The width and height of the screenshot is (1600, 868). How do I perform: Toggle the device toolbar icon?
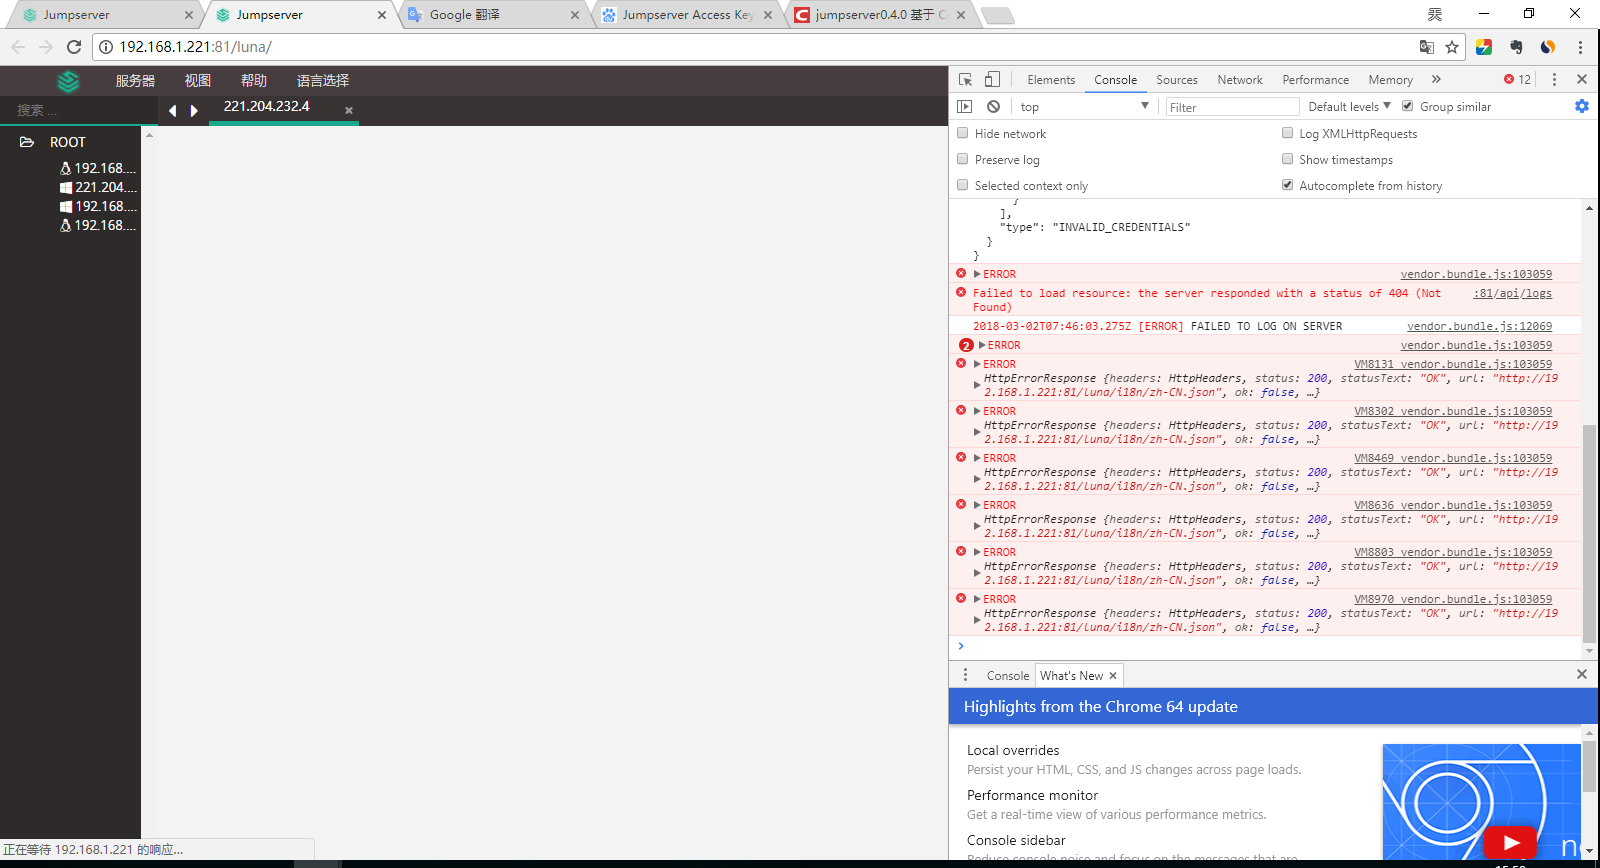point(992,79)
